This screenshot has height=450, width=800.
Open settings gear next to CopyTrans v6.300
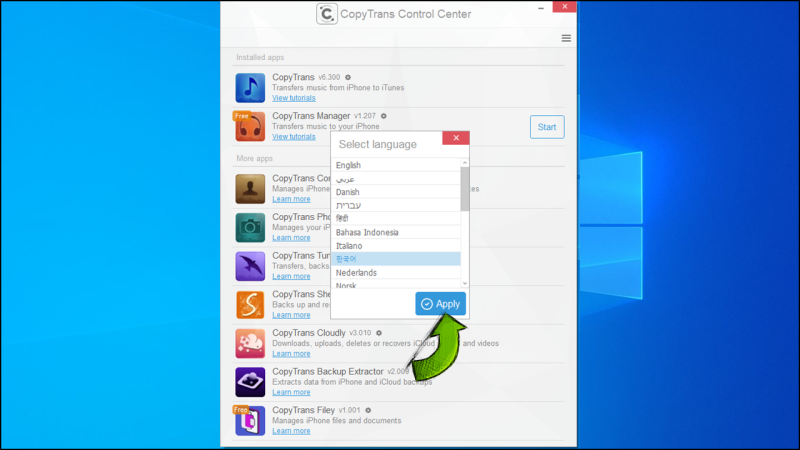(x=348, y=77)
